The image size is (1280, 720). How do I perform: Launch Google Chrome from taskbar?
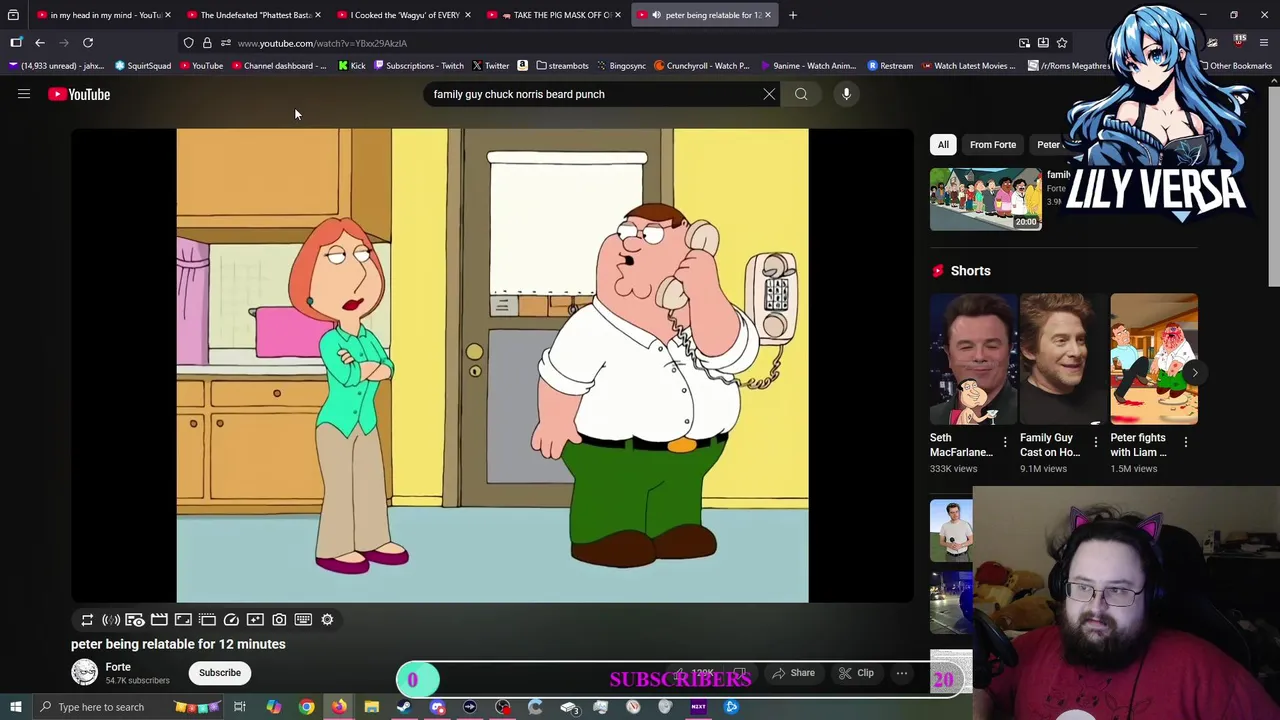click(x=306, y=707)
